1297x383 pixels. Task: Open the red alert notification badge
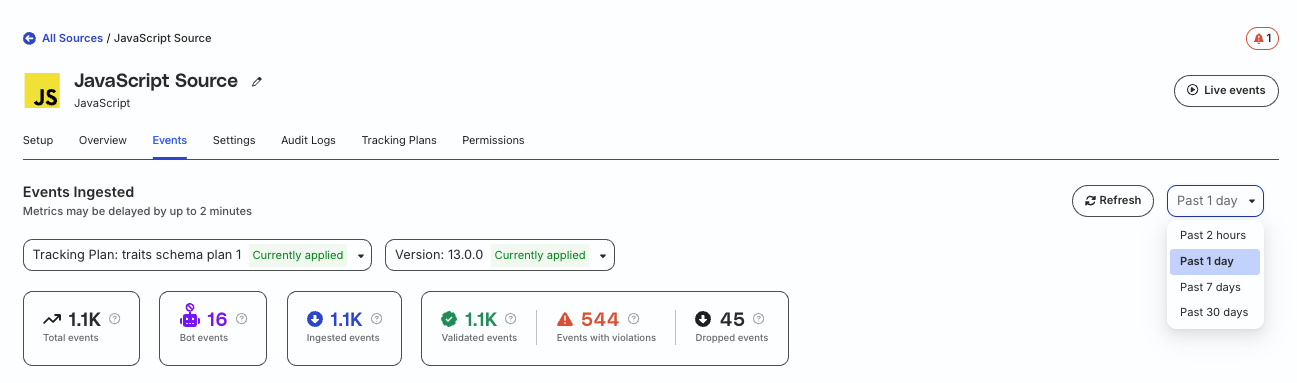[x=1262, y=39]
